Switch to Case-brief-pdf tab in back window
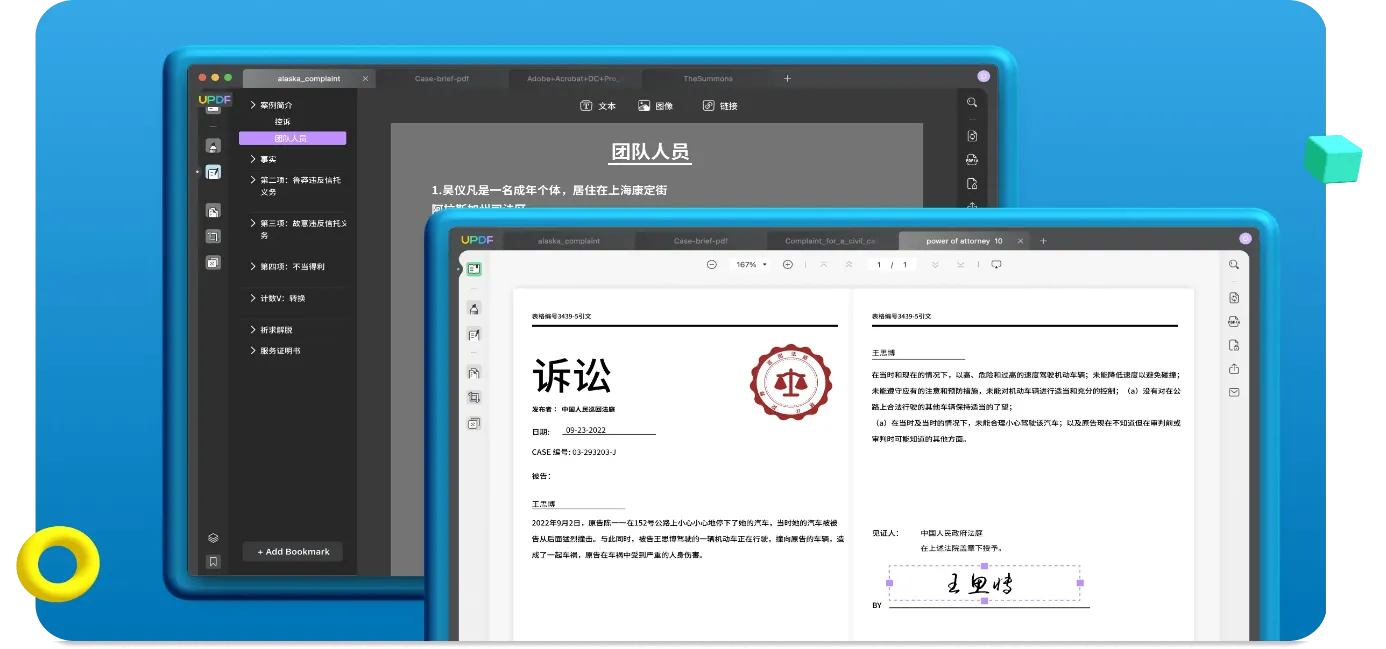 [x=442, y=78]
